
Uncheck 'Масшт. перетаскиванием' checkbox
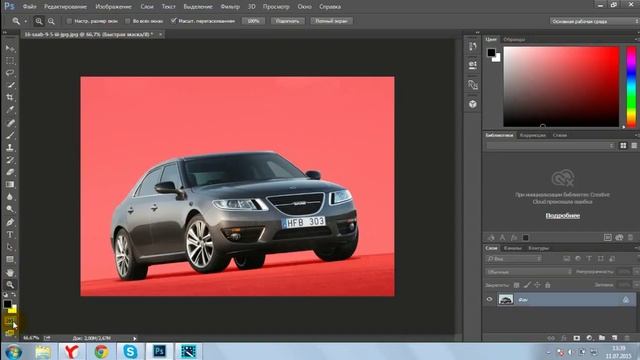coord(173,21)
